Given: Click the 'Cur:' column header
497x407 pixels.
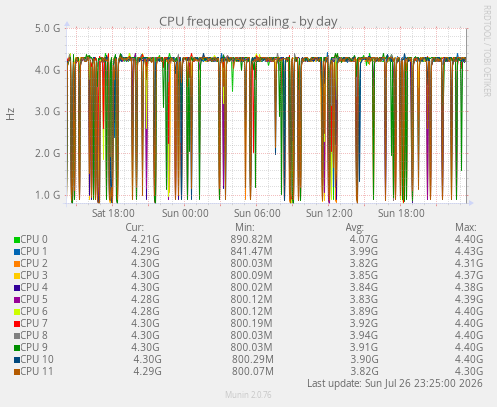Looking at the screenshot, I should click(x=135, y=227).
